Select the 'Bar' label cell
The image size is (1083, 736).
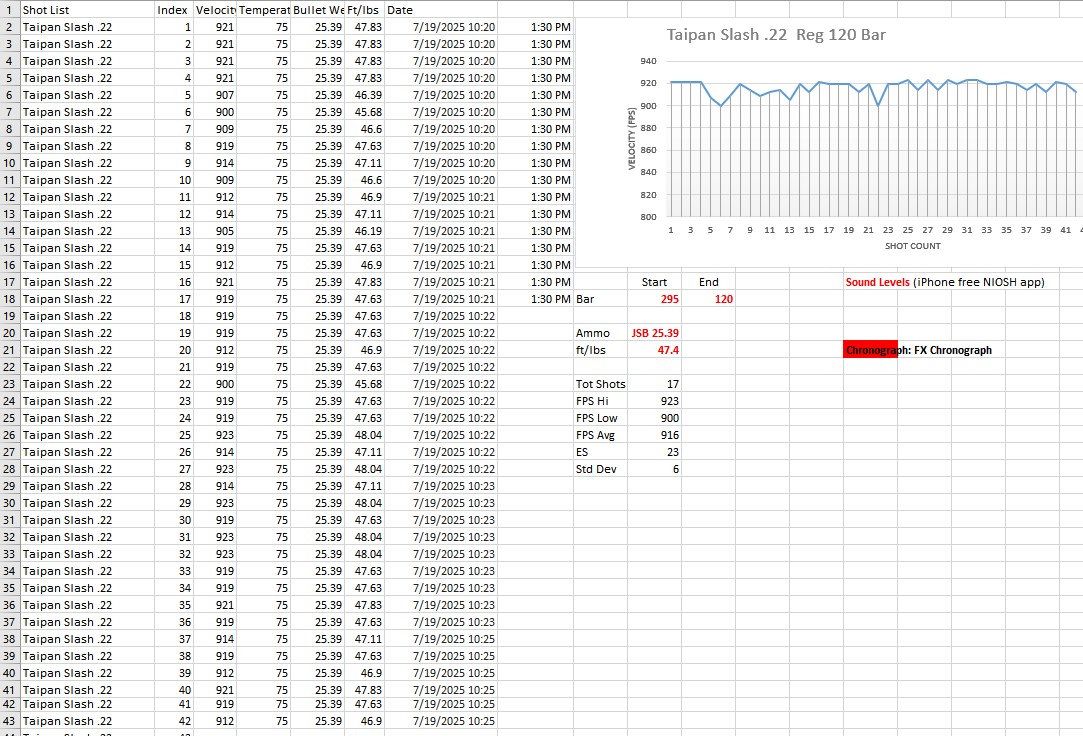coord(600,299)
